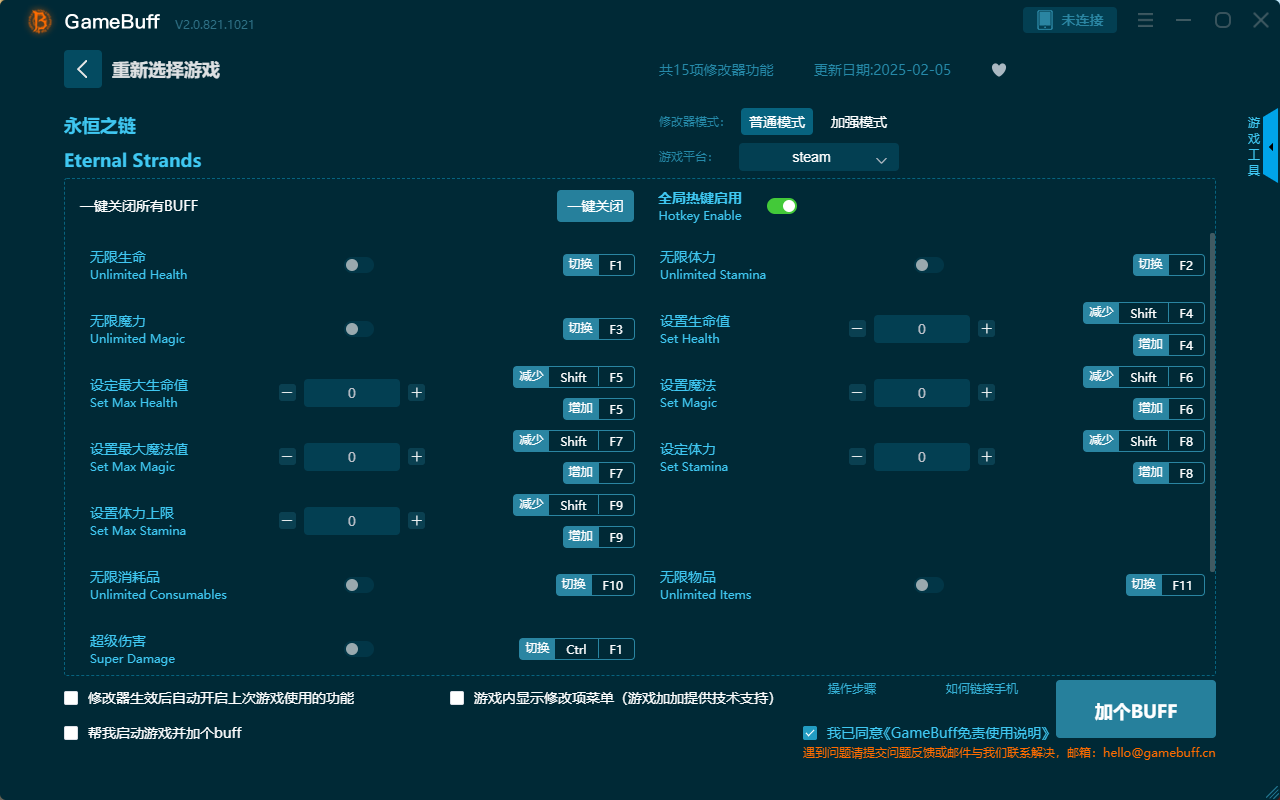Viewport: 1280px width, 800px height.
Task: Click the 重新选择游戏 heading text
Action: click(166, 70)
